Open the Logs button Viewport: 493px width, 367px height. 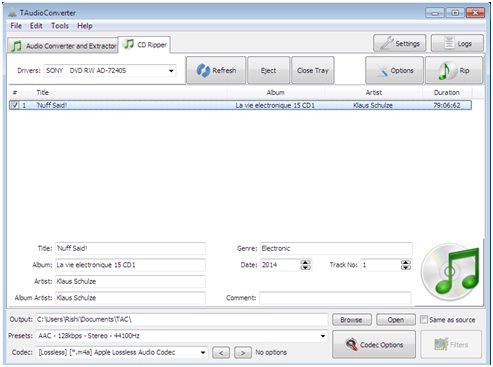(x=457, y=43)
